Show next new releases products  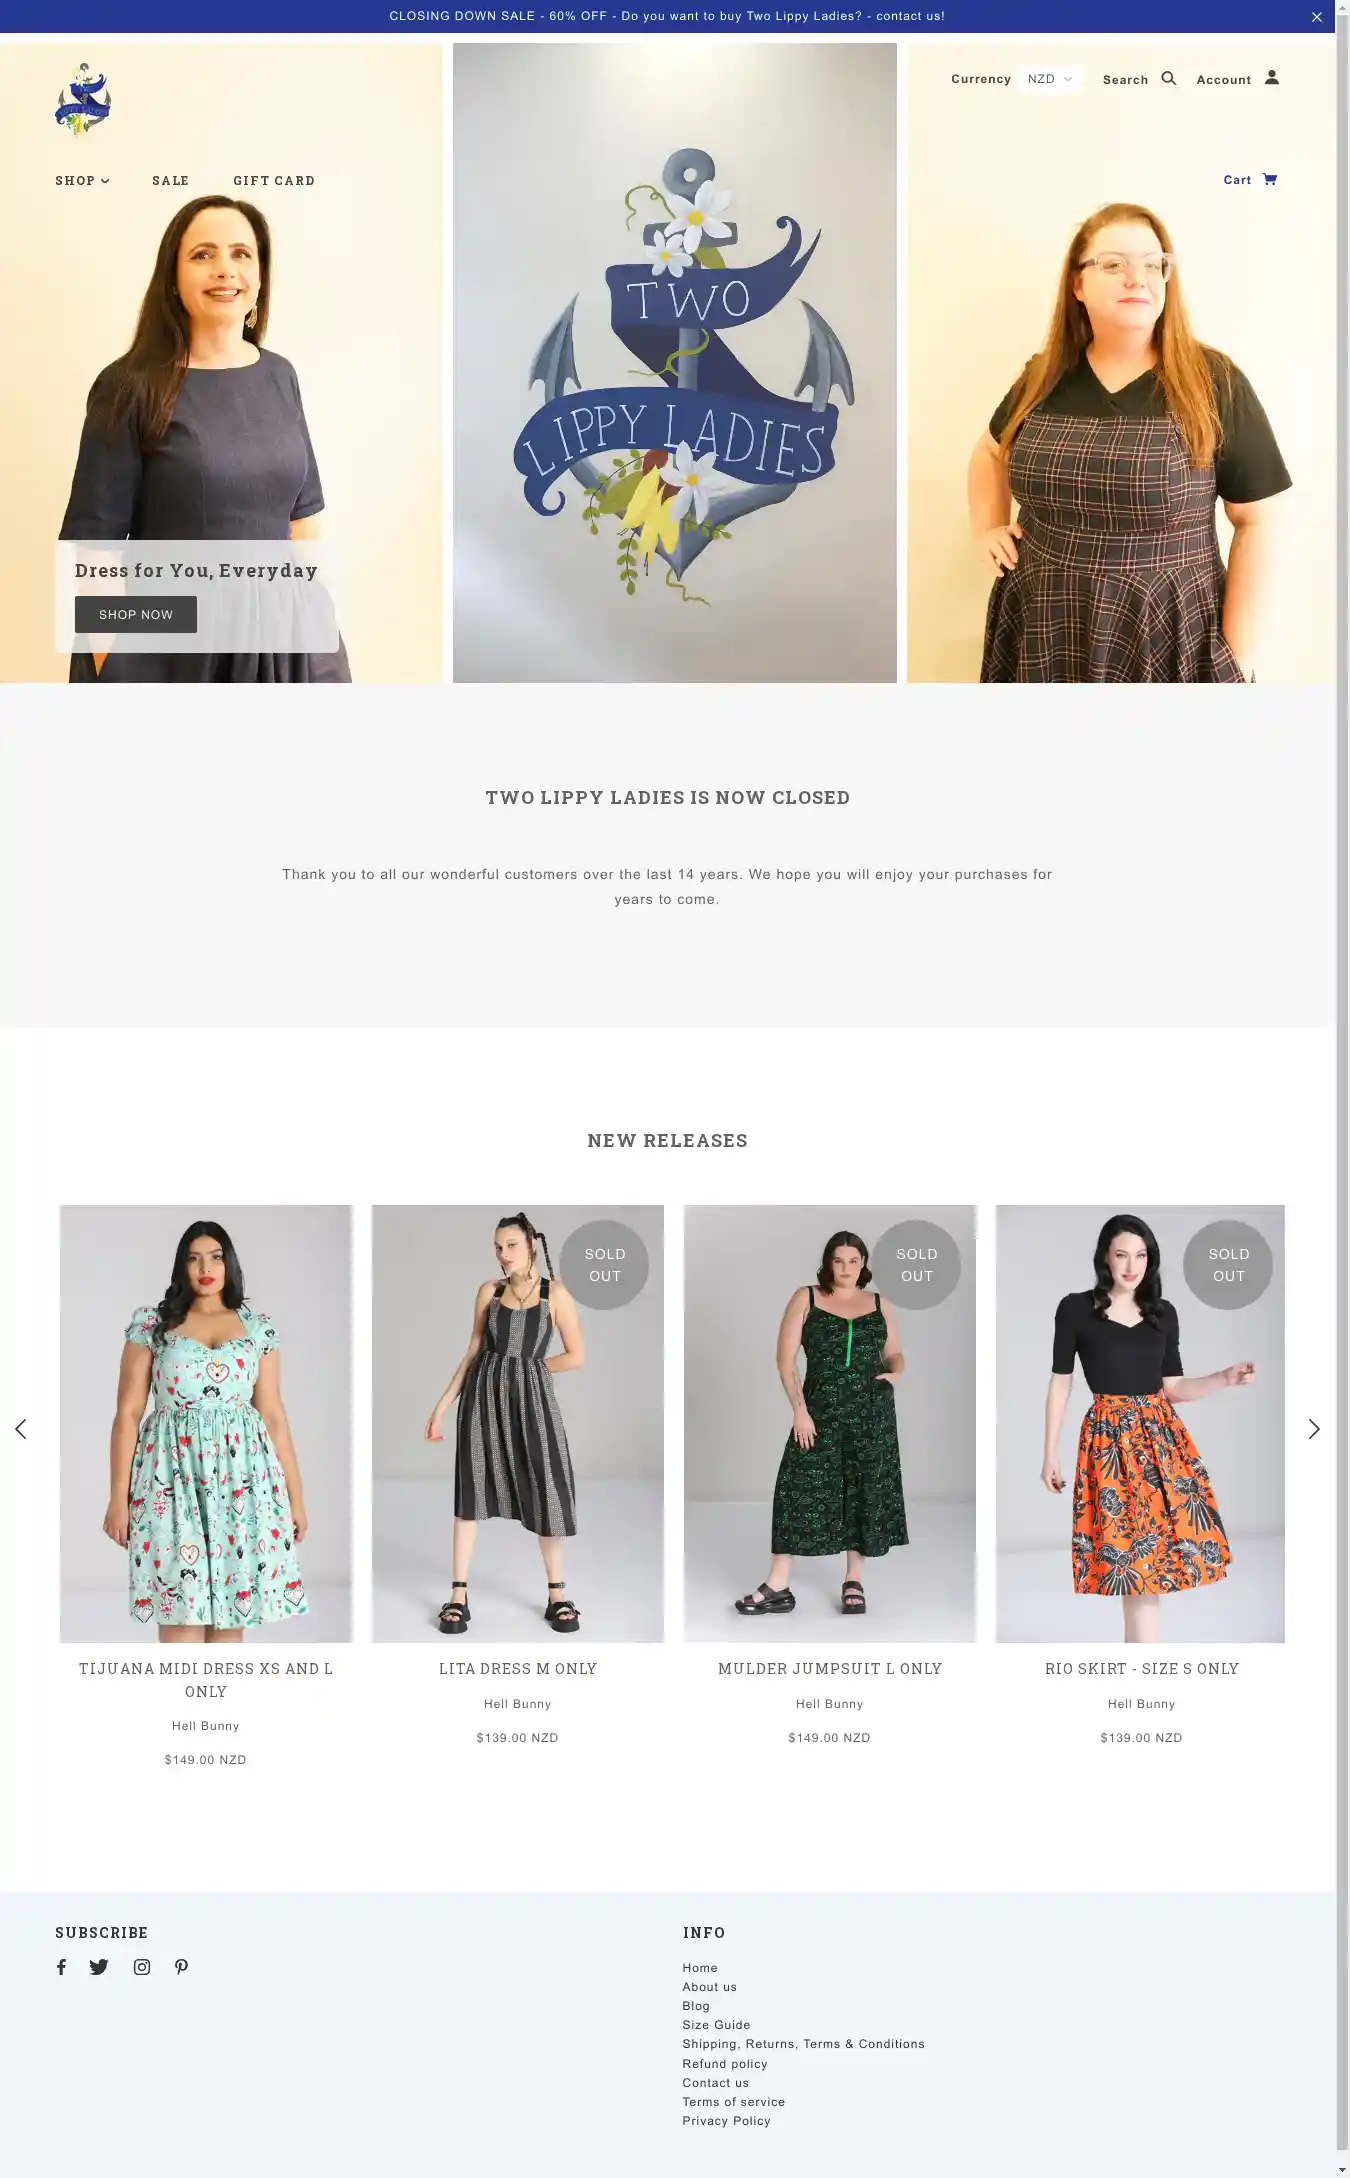tap(1314, 1429)
